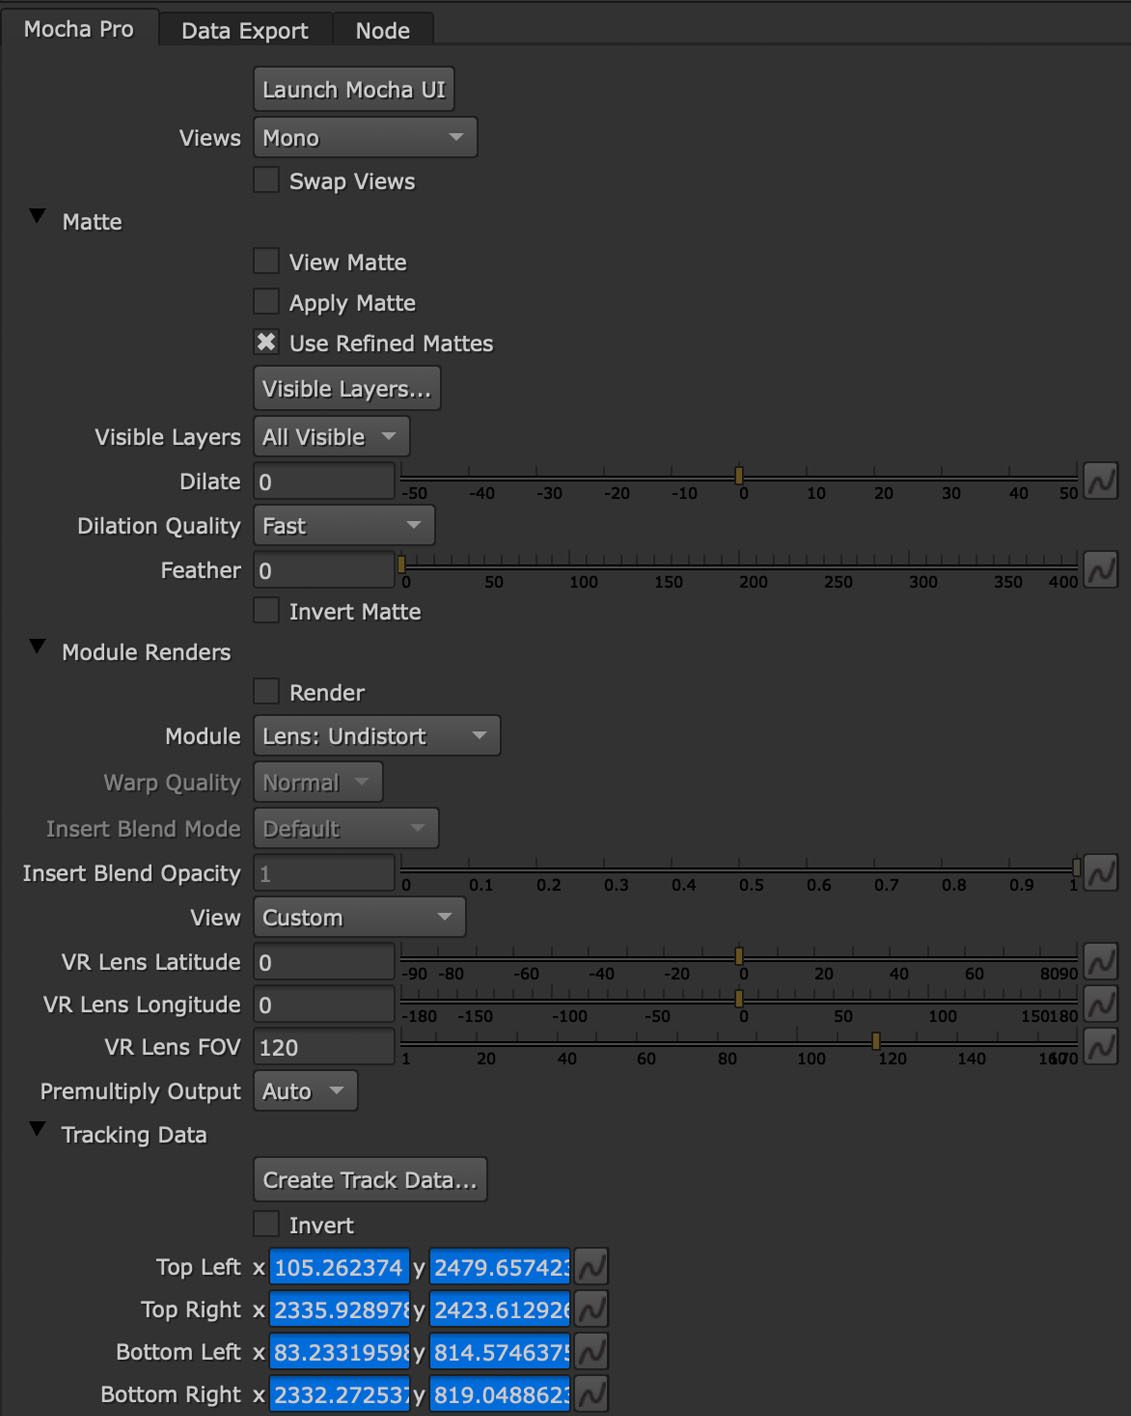Enable the Apply Matte checkbox
The width and height of the screenshot is (1131, 1416).
click(266, 302)
